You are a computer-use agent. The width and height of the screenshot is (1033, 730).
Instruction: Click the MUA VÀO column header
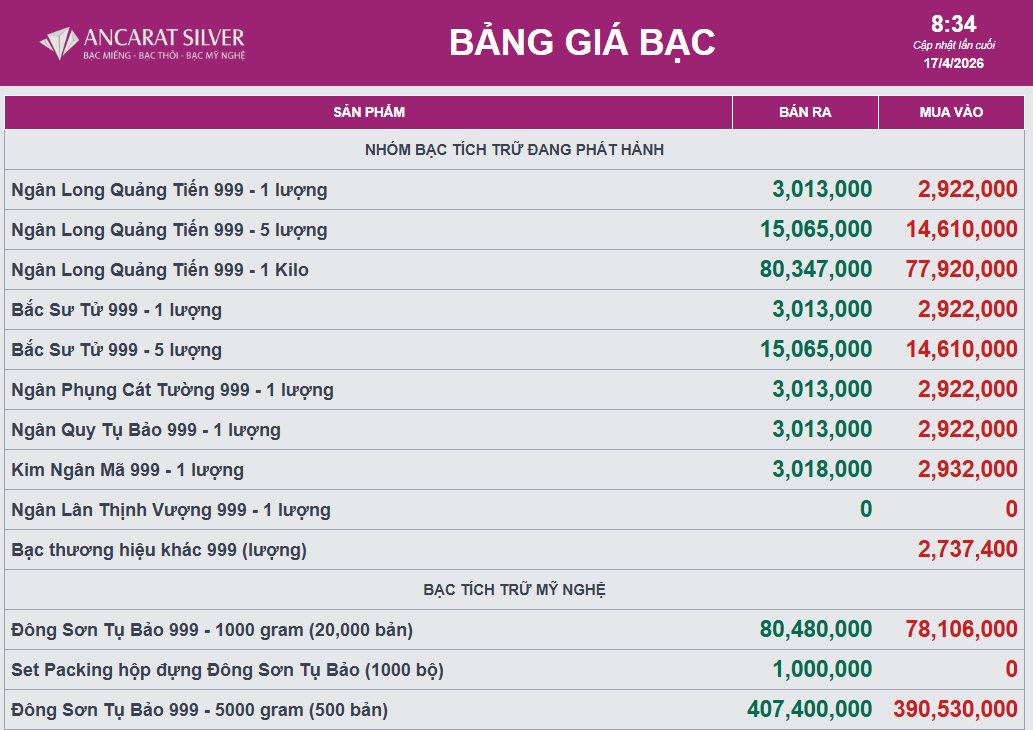[951, 112]
